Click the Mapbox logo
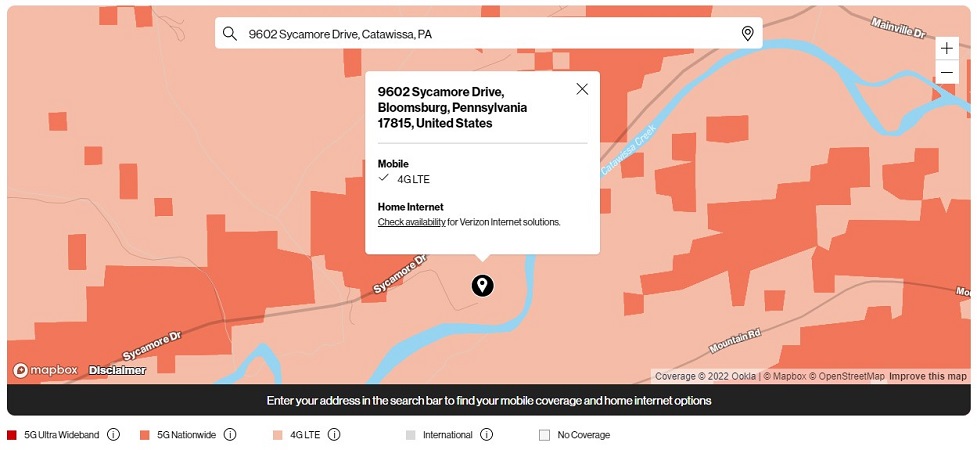977x450 pixels. tap(45, 370)
